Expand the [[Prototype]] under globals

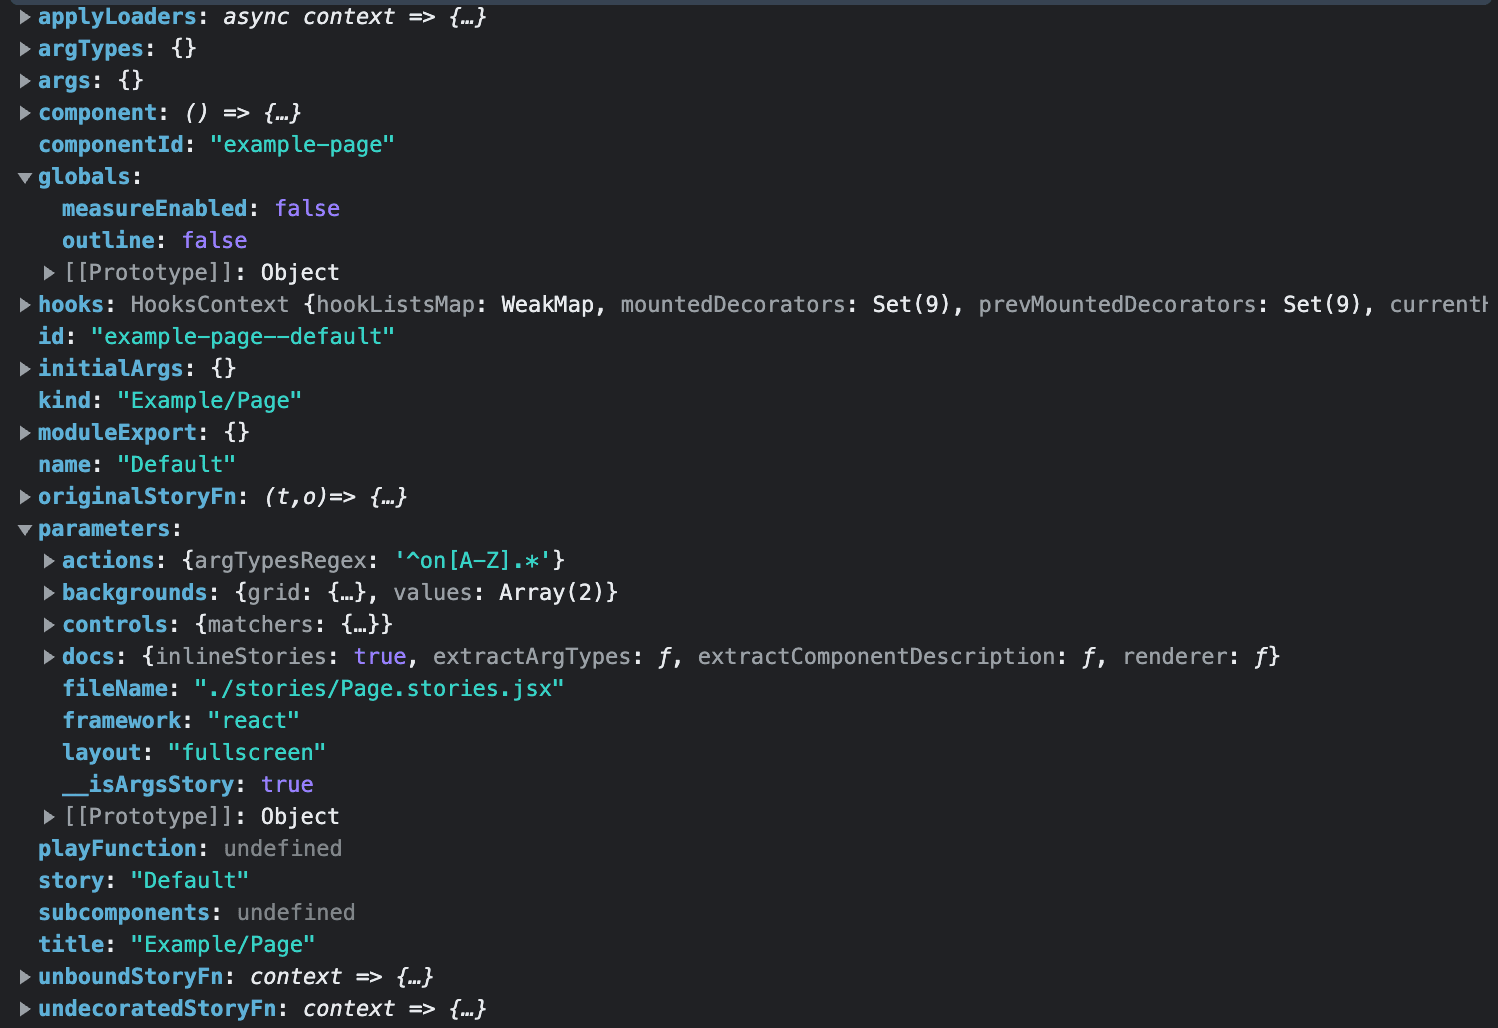(x=48, y=271)
